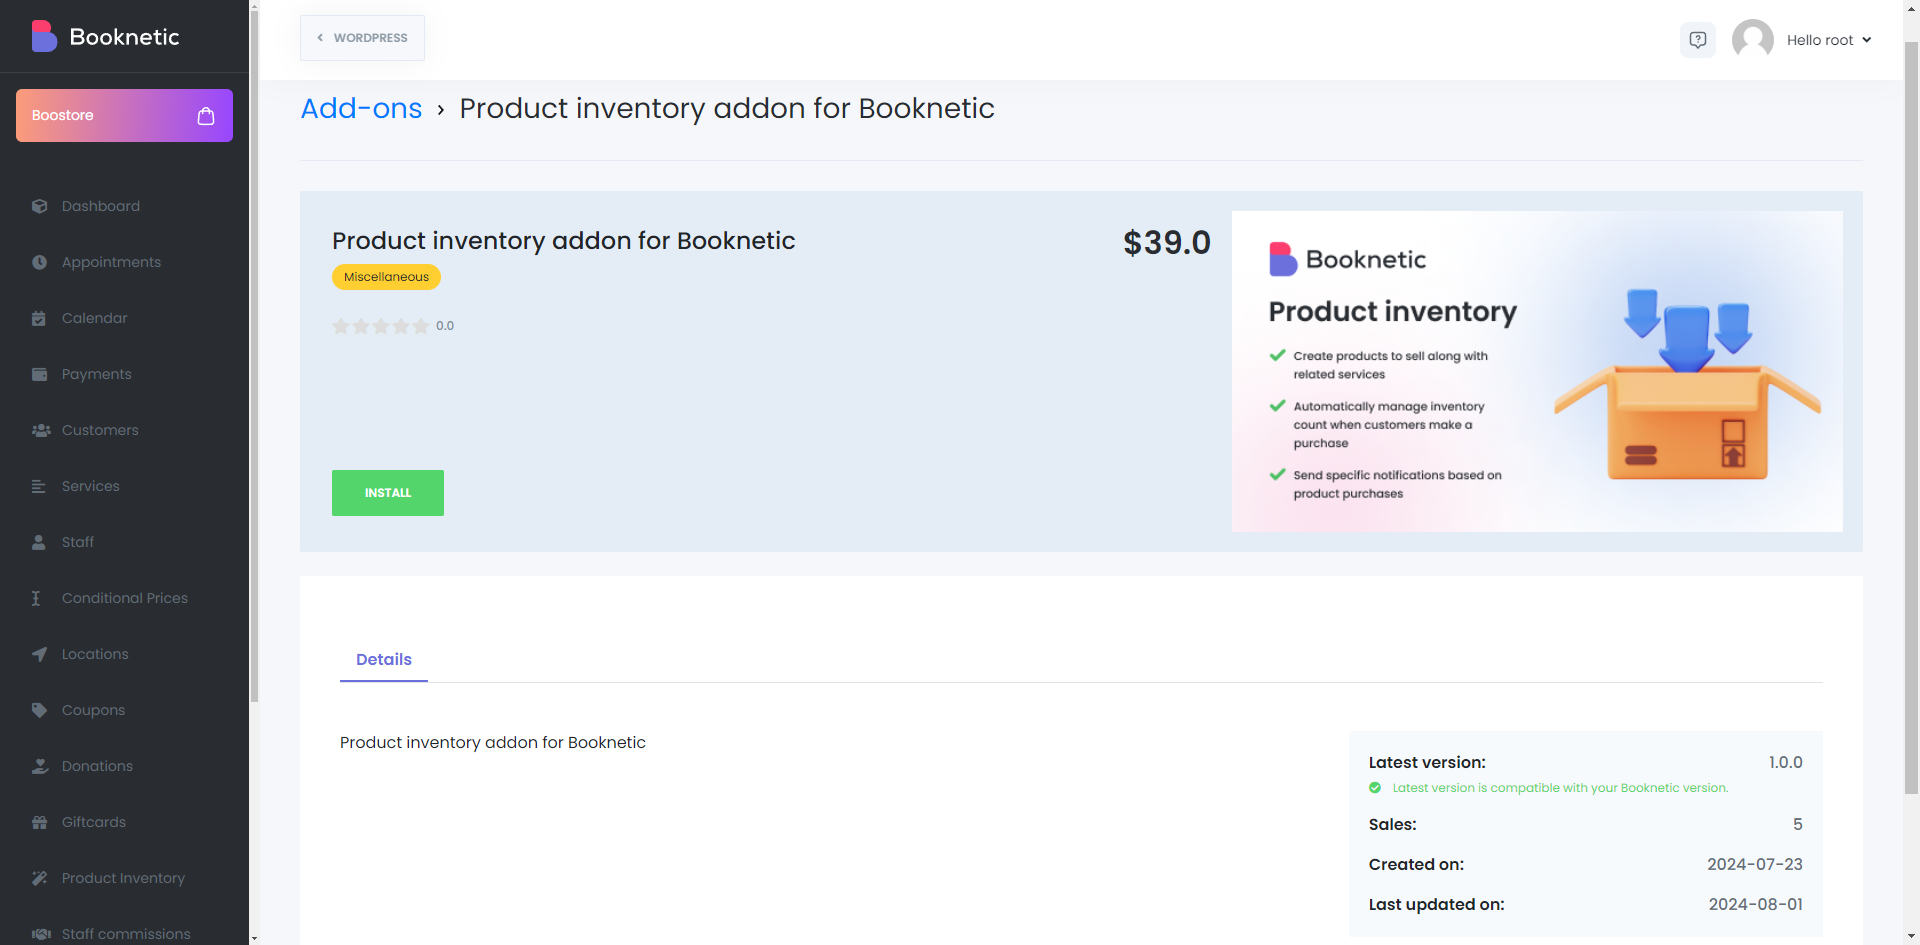Click 'Latest version is compatible' message
The width and height of the screenshot is (1920, 945).
coord(1560,788)
